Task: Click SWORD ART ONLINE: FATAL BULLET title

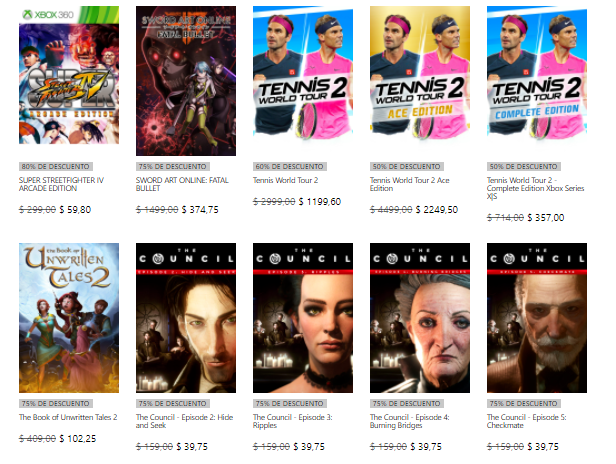Action: [x=182, y=184]
